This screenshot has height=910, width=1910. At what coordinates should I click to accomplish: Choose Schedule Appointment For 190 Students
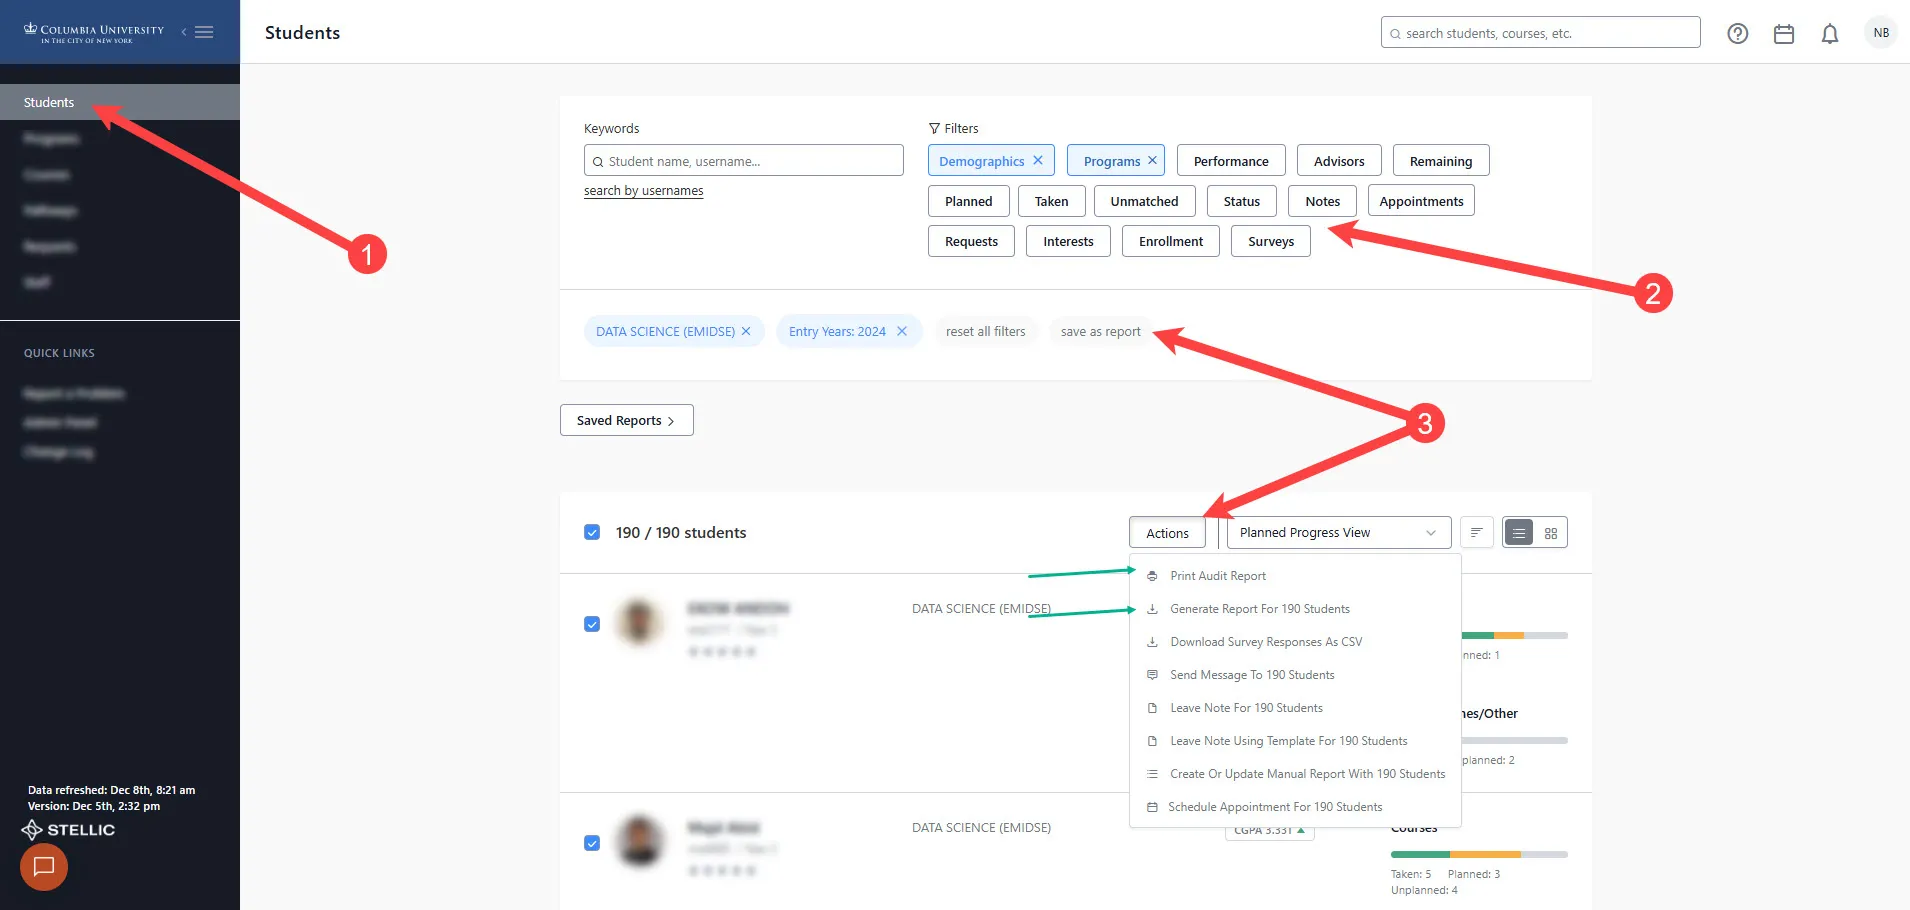pos(1295,807)
